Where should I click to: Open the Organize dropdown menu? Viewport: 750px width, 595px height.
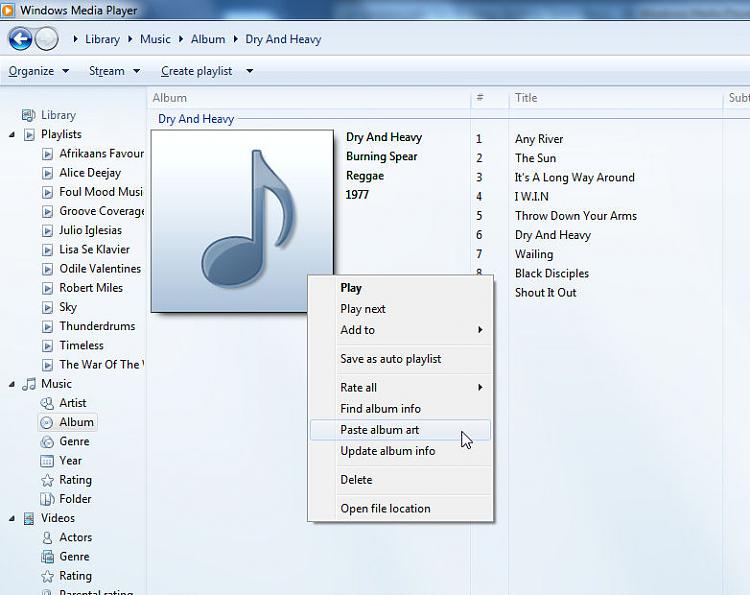pos(39,71)
